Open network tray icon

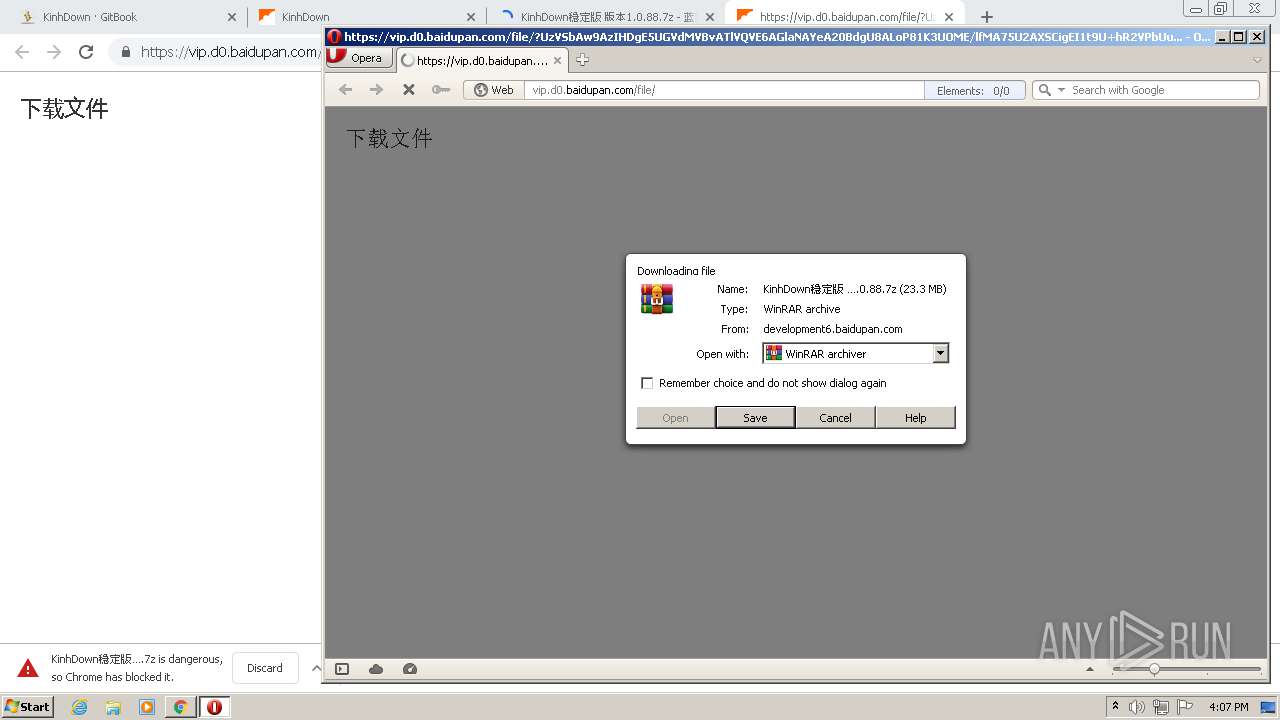click(1161, 707)
